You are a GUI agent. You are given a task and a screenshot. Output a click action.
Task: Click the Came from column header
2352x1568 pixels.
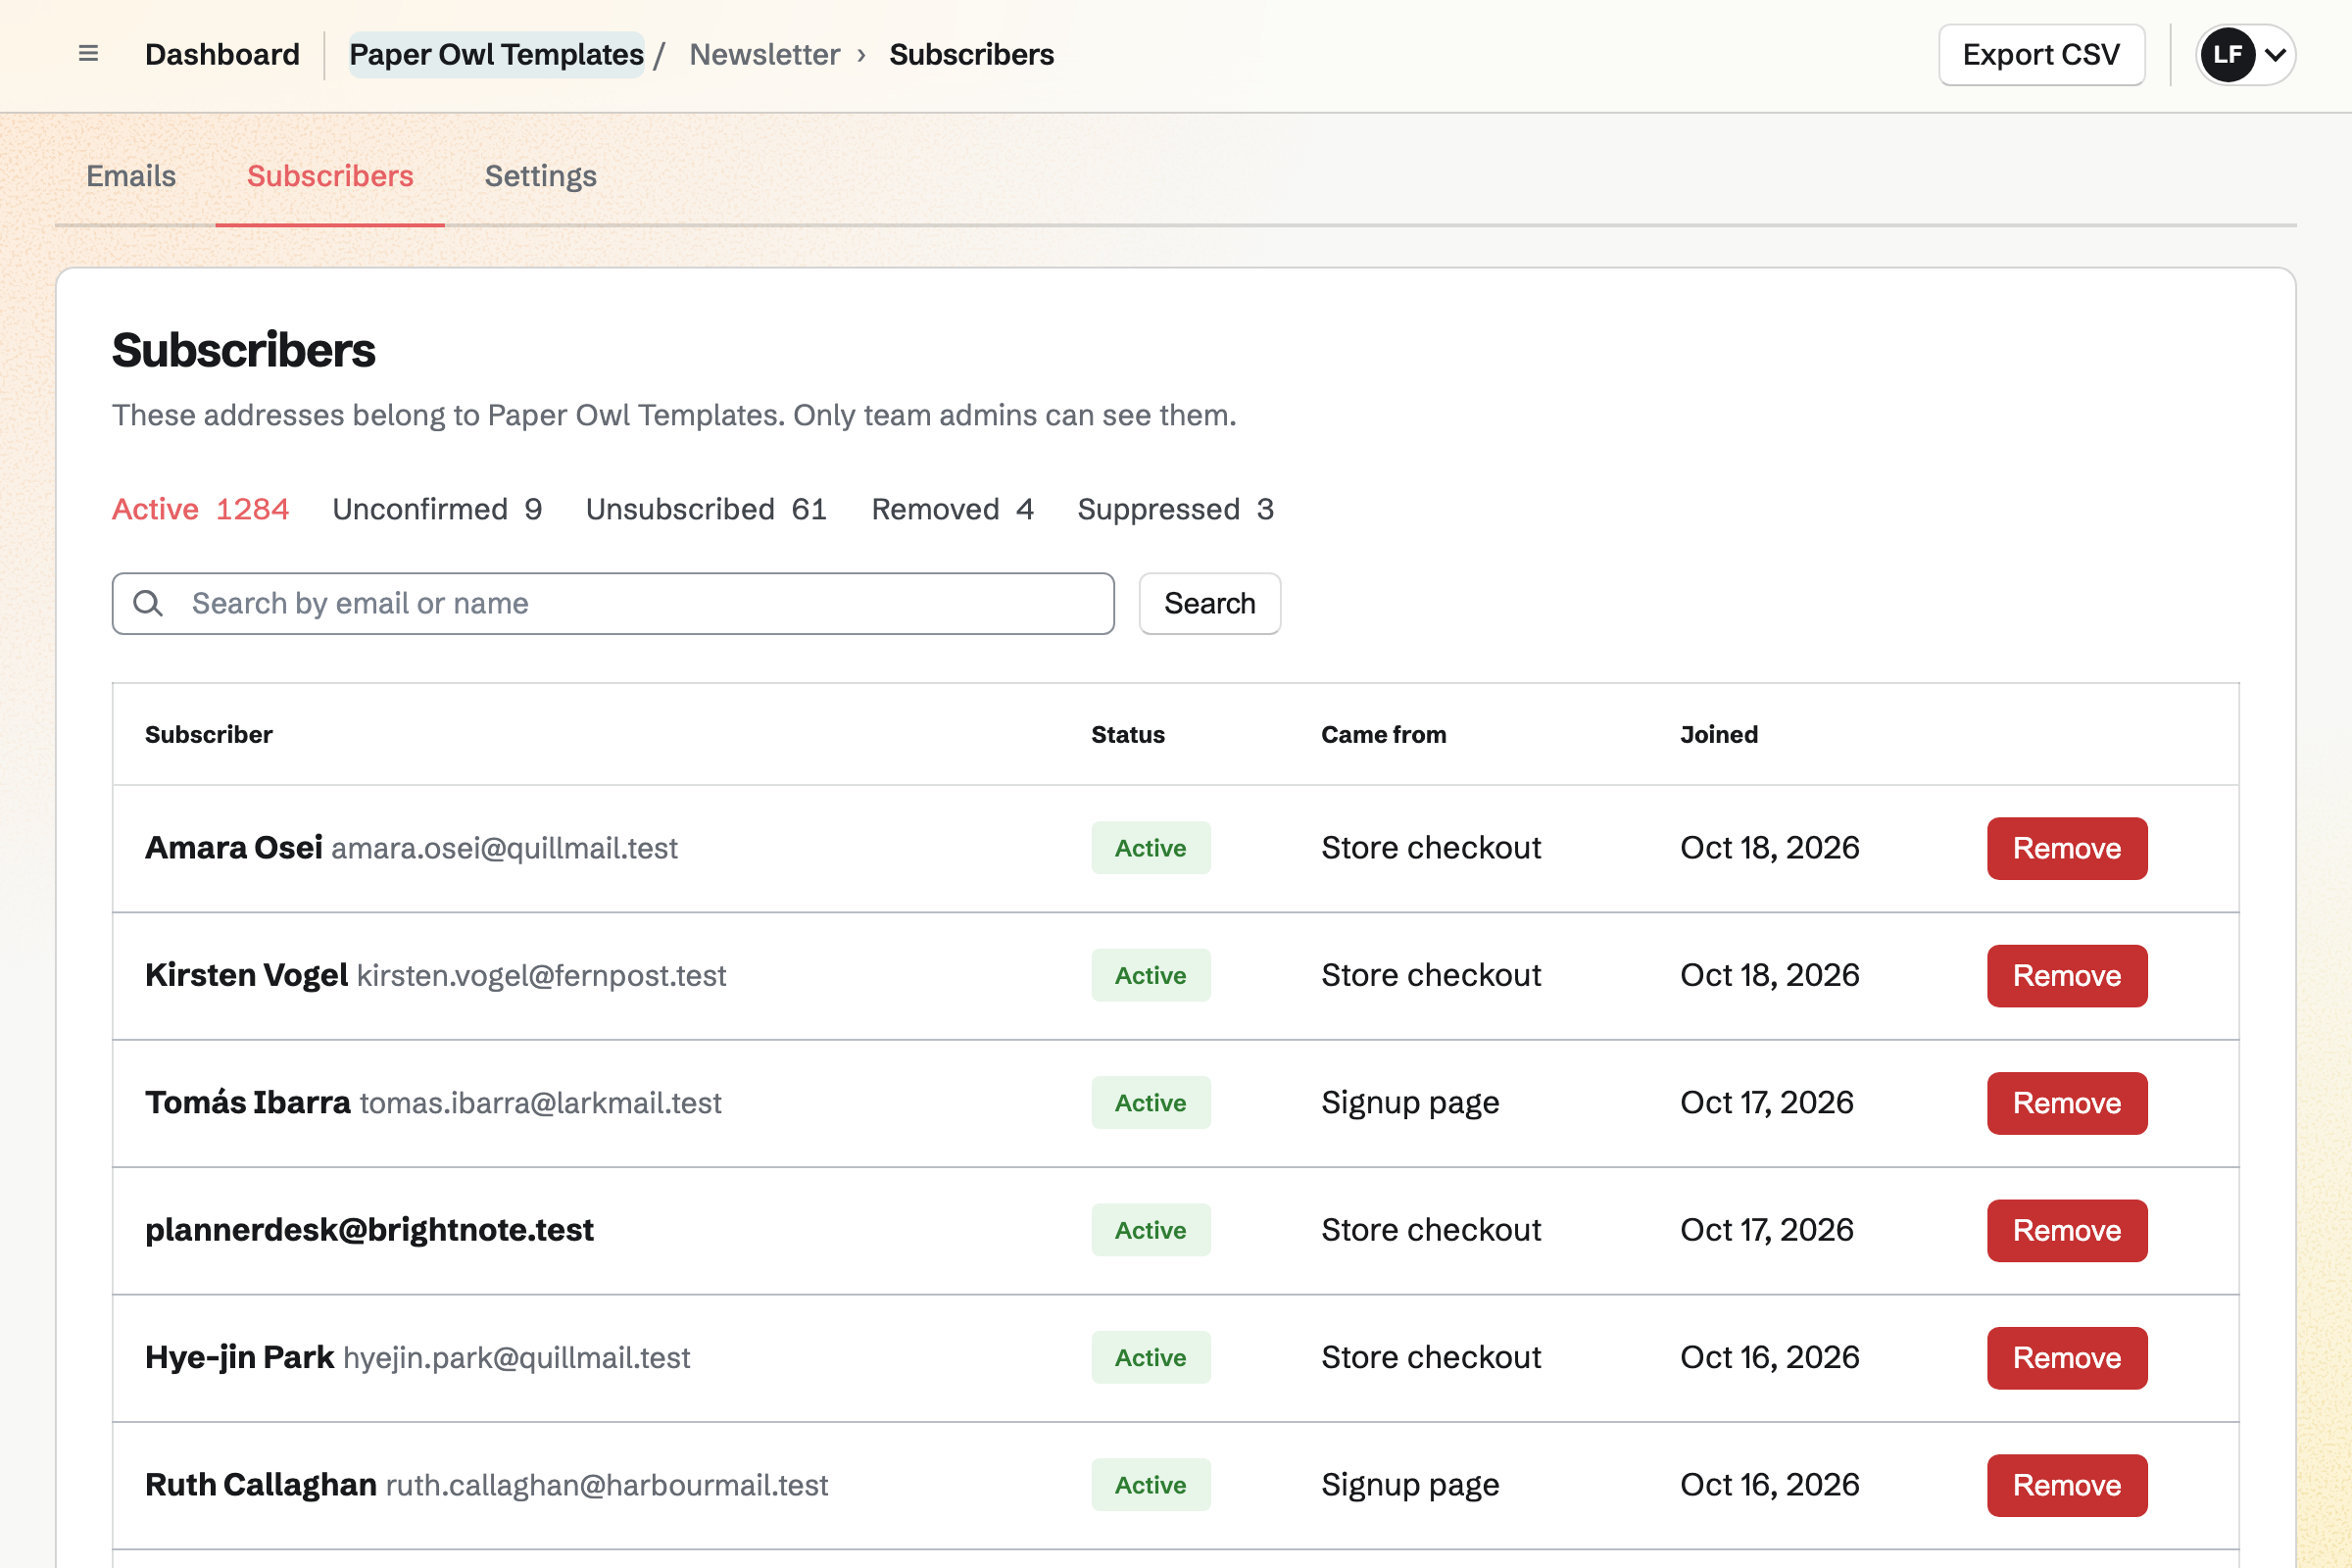pos(1383,734)
